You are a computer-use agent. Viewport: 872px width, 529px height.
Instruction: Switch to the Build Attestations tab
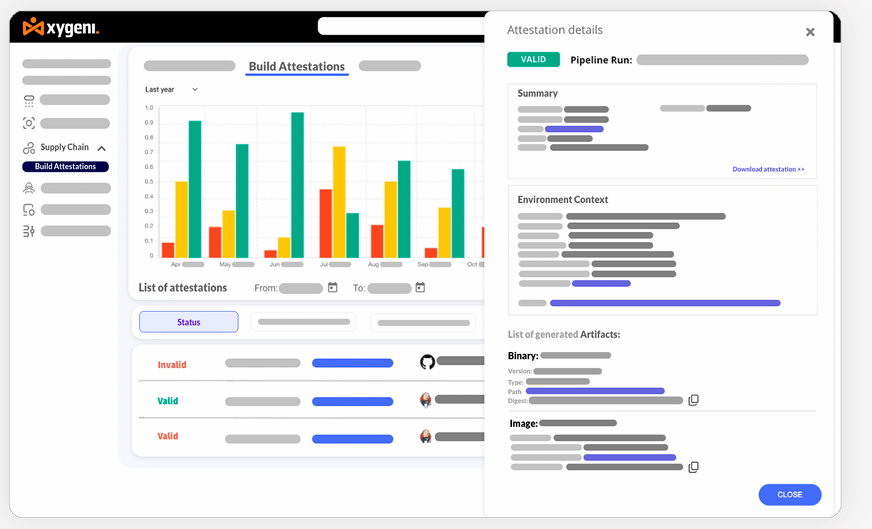(296, 67)
